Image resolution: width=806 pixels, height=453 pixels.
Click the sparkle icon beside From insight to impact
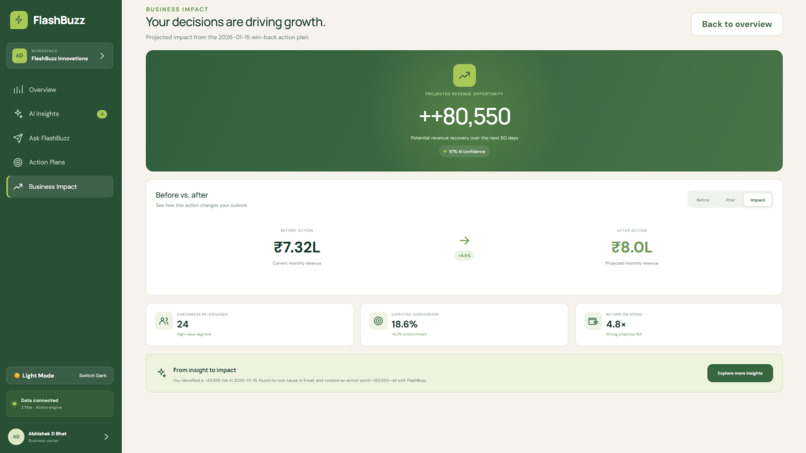tap(162, 373)
